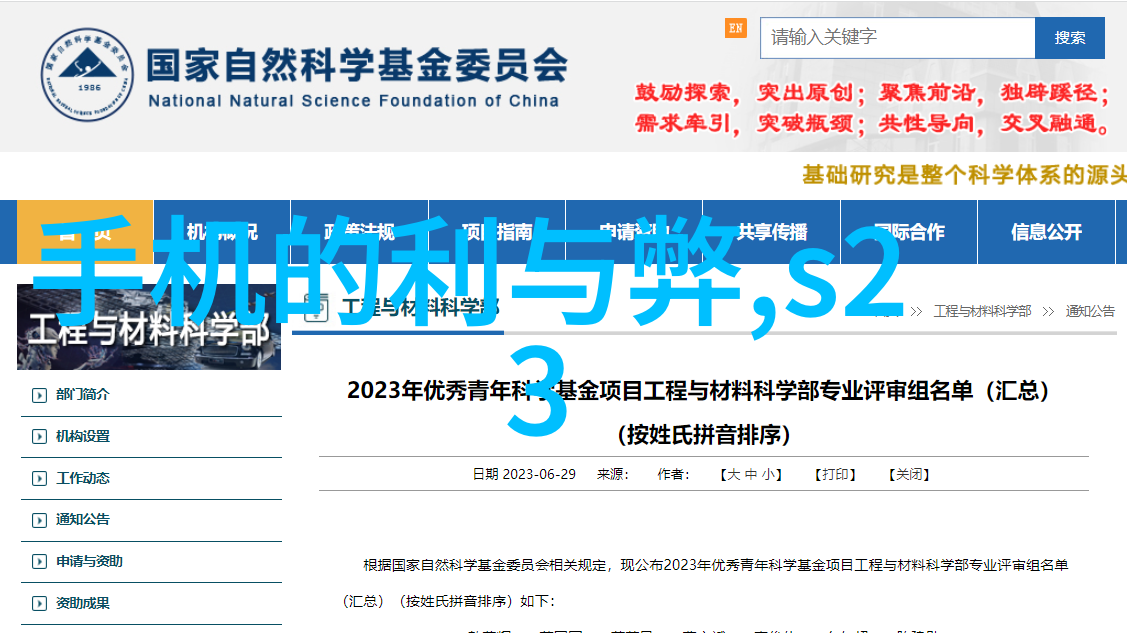This screenshot has width=1127, height=633.
Task: Click the date text 日期 2023-06-29
Action: 524,474
